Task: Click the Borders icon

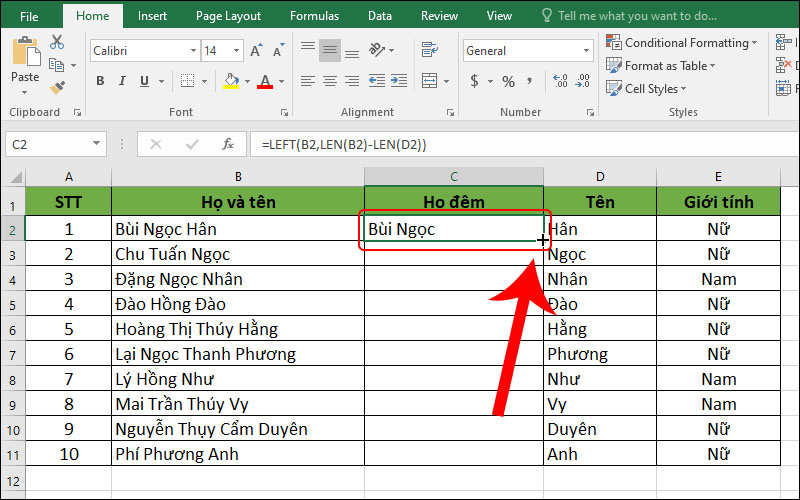Action: click(187, 81)
